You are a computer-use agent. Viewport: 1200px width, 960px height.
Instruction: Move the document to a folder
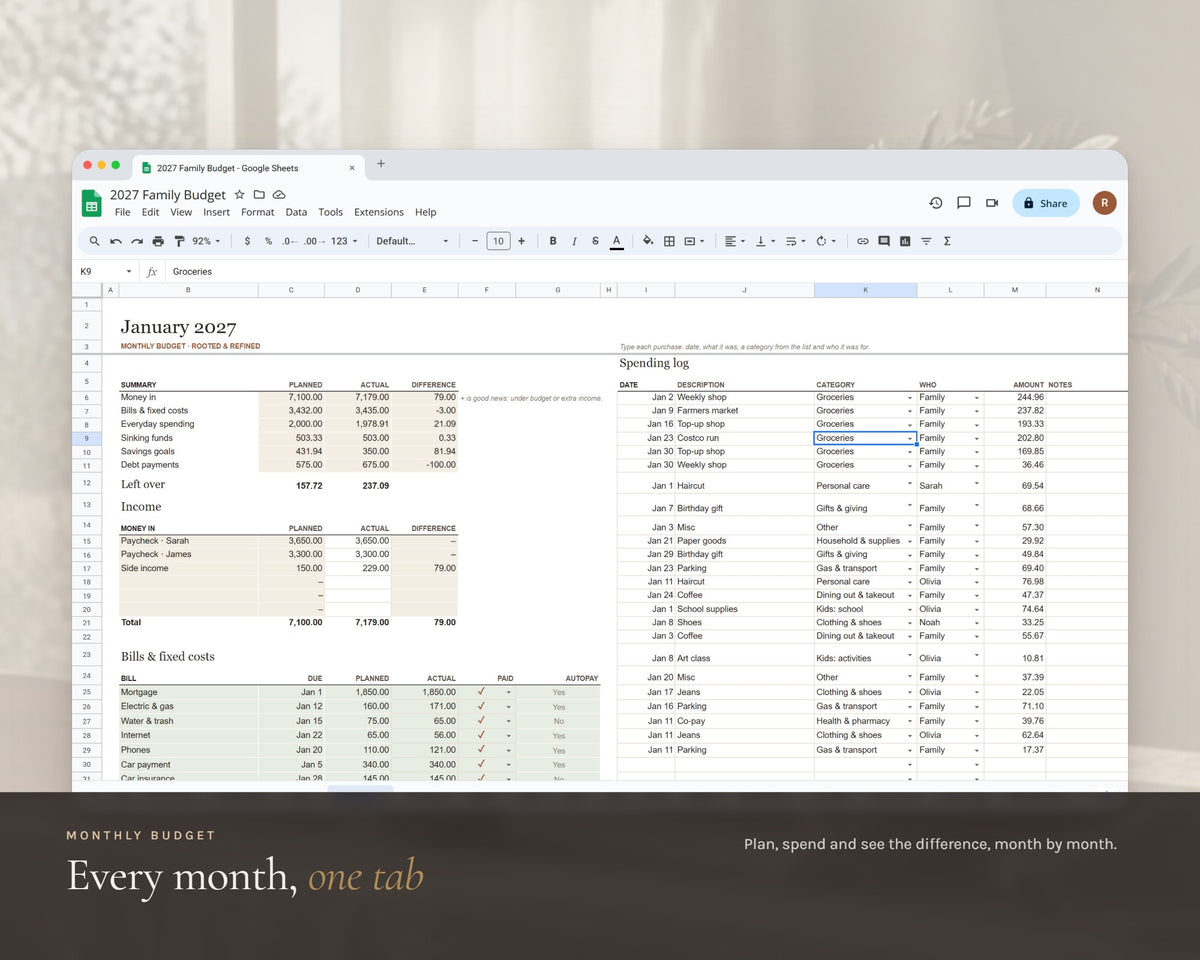[259, 195]
